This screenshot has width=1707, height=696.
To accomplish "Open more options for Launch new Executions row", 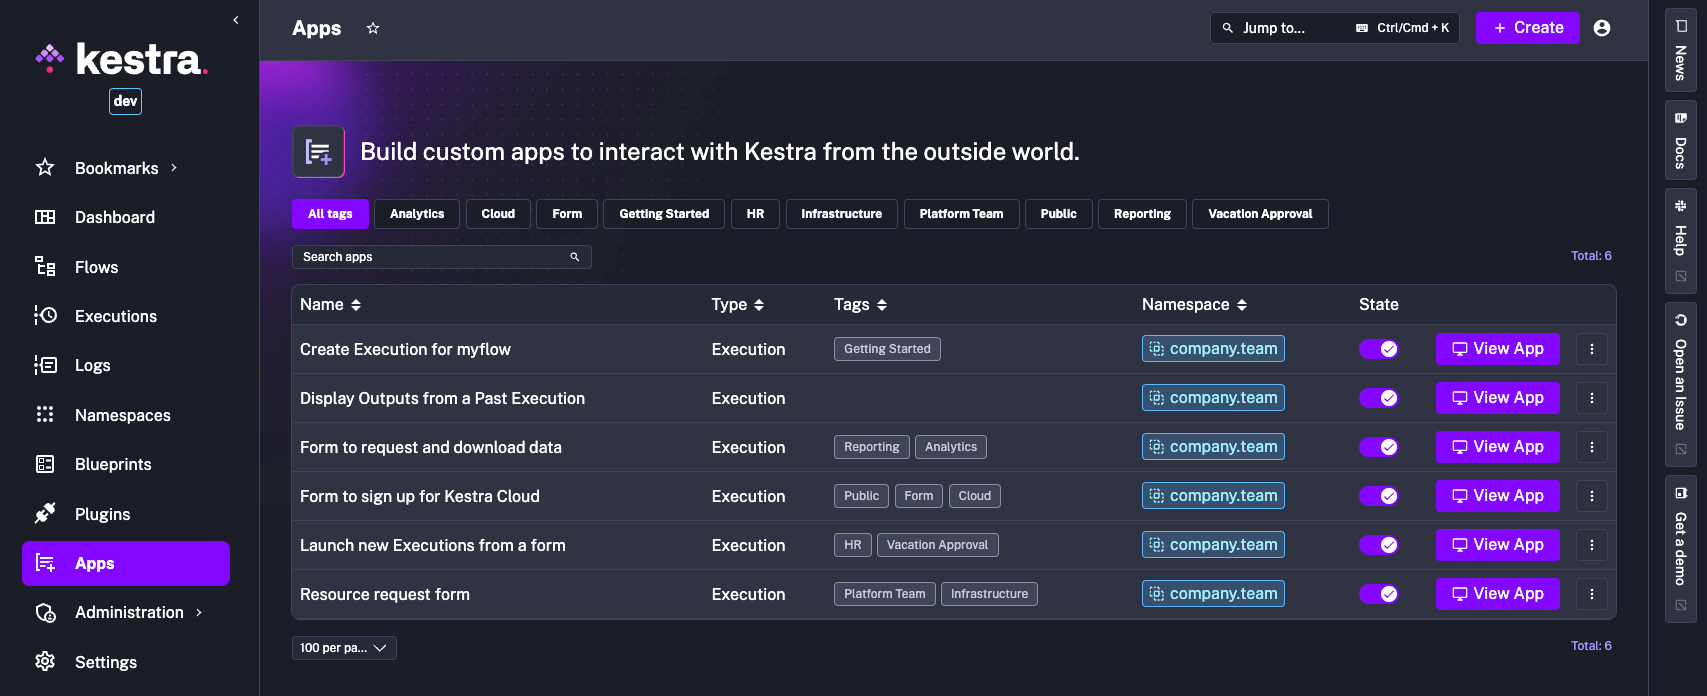I will (1592, 545).
